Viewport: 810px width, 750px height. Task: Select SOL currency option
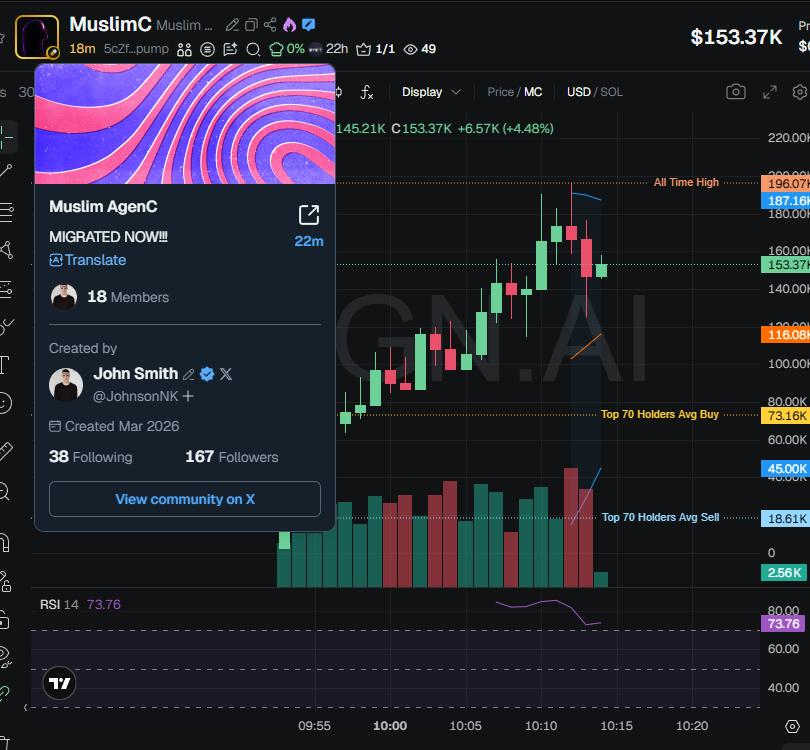click(x=611, y=92)
